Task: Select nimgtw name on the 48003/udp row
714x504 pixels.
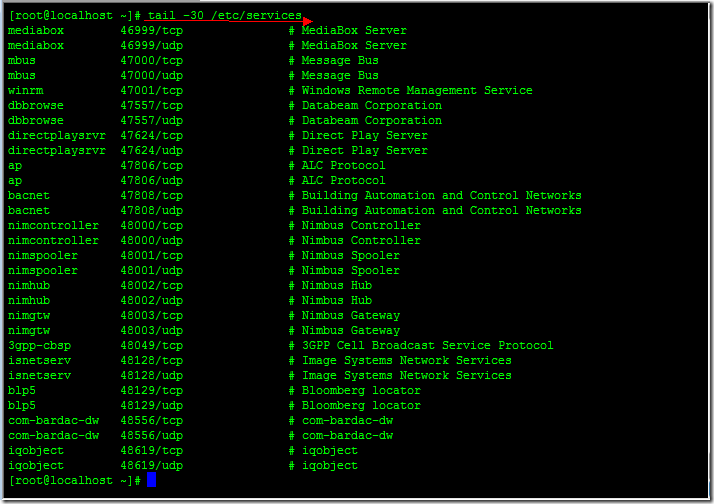Action: [x=29, y=331]
